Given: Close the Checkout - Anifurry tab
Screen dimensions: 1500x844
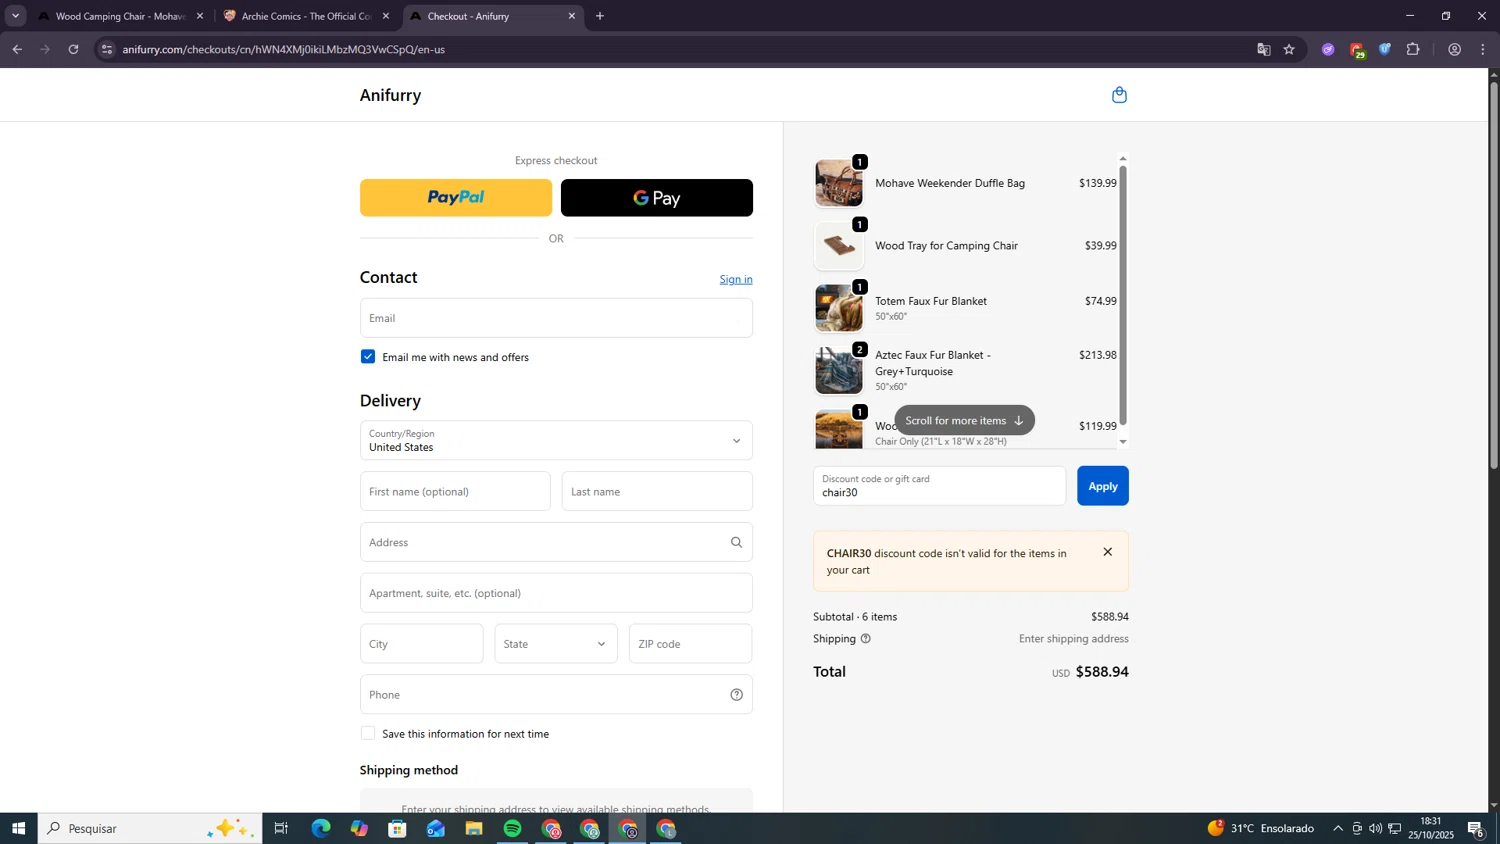Looking at the screenshot, I should pyautogui.click(x=572, y=16).
